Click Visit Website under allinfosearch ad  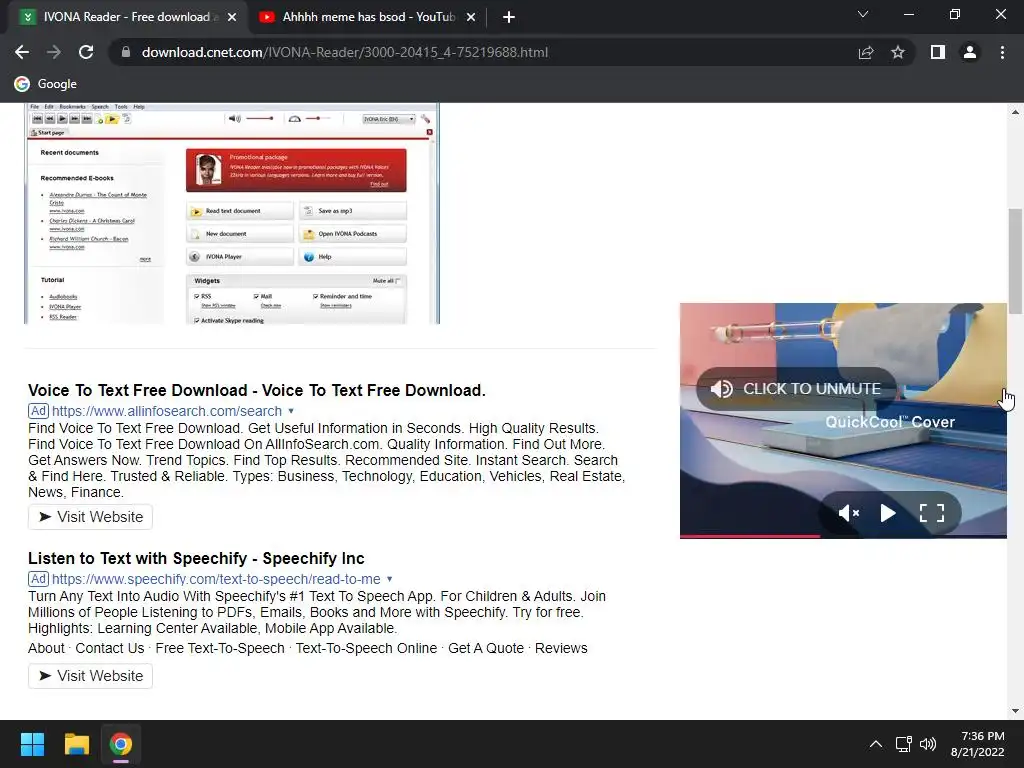click(90, 517)
